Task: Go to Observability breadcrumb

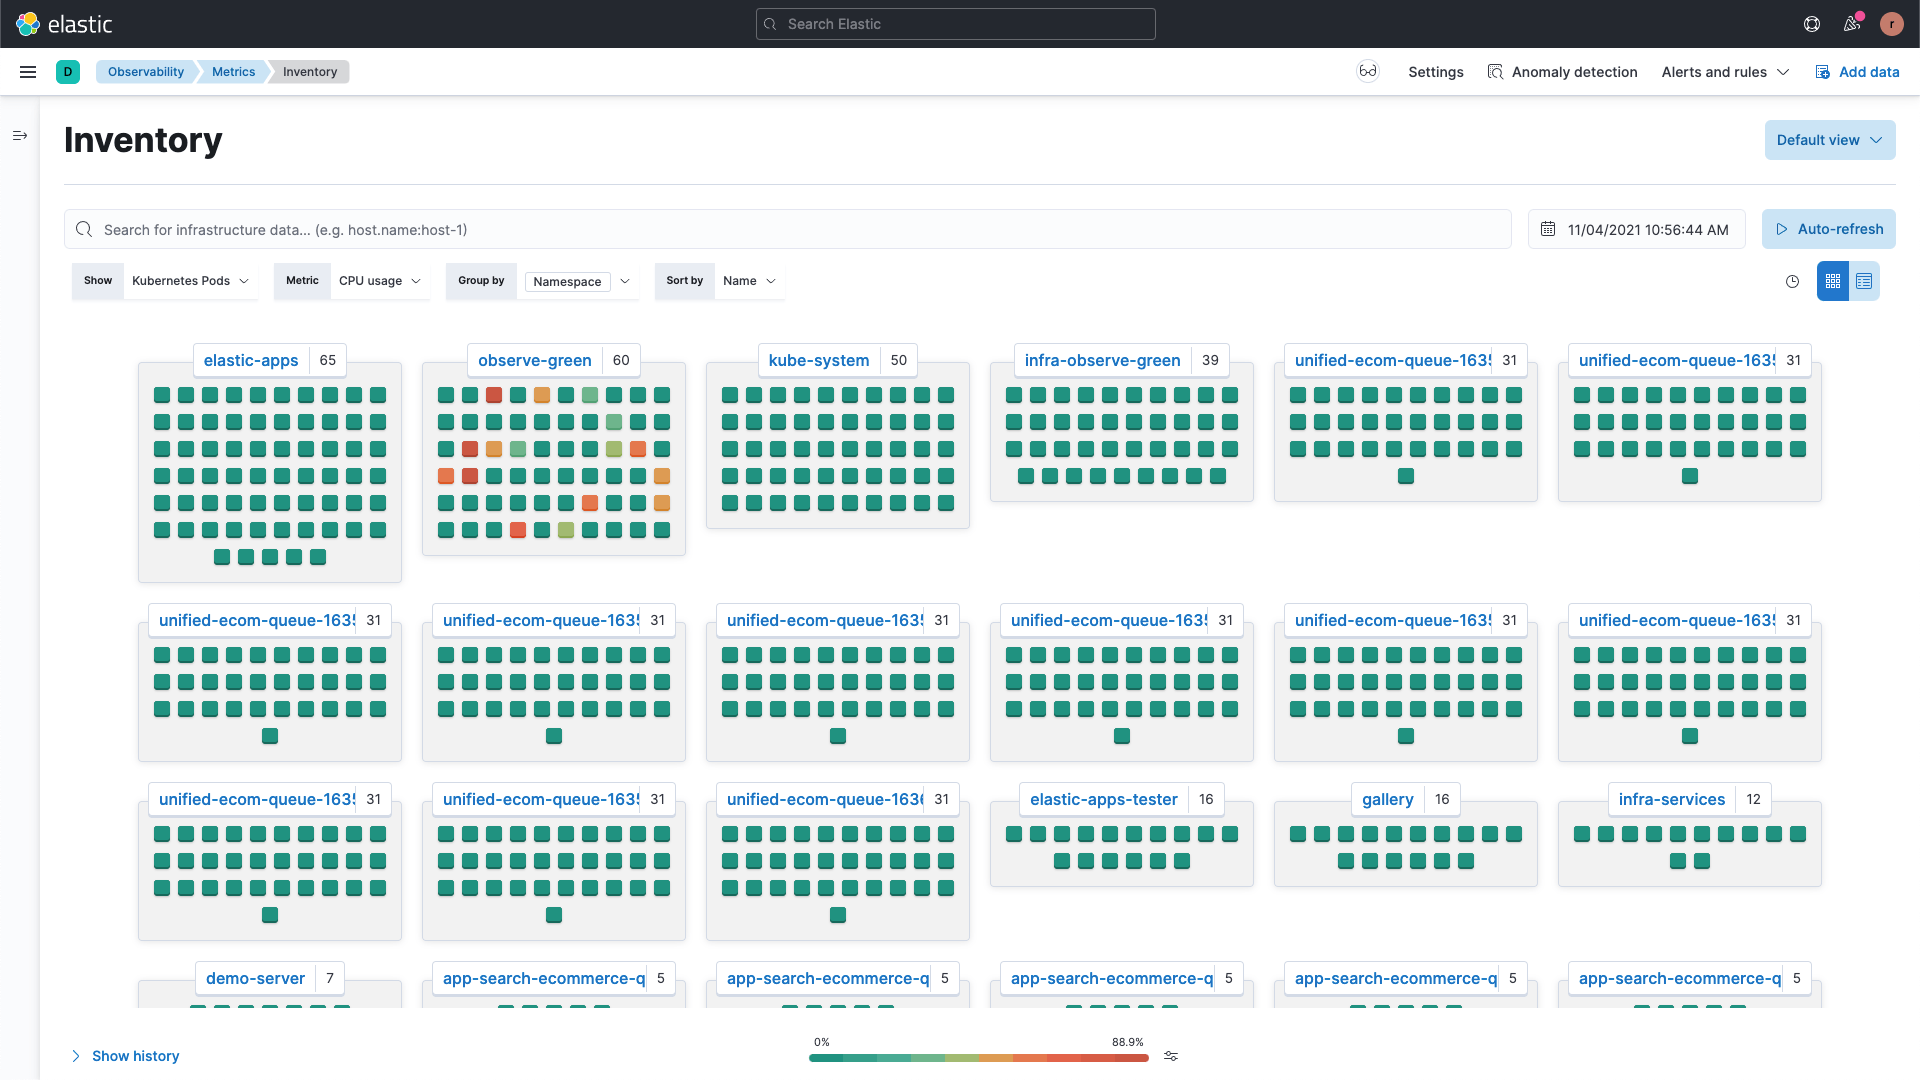Action: 146,72
